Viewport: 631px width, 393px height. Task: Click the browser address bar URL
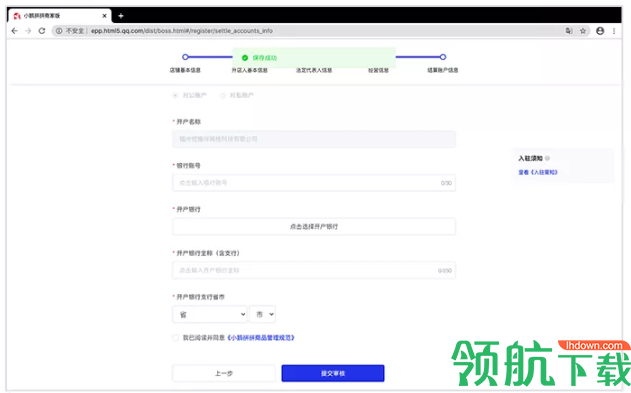tap(182, 31)
